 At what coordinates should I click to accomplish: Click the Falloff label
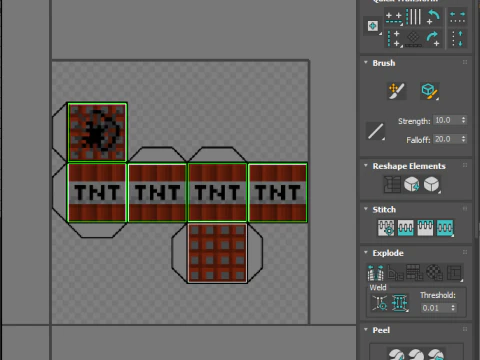pyautogui.click(x=418, y=140)
